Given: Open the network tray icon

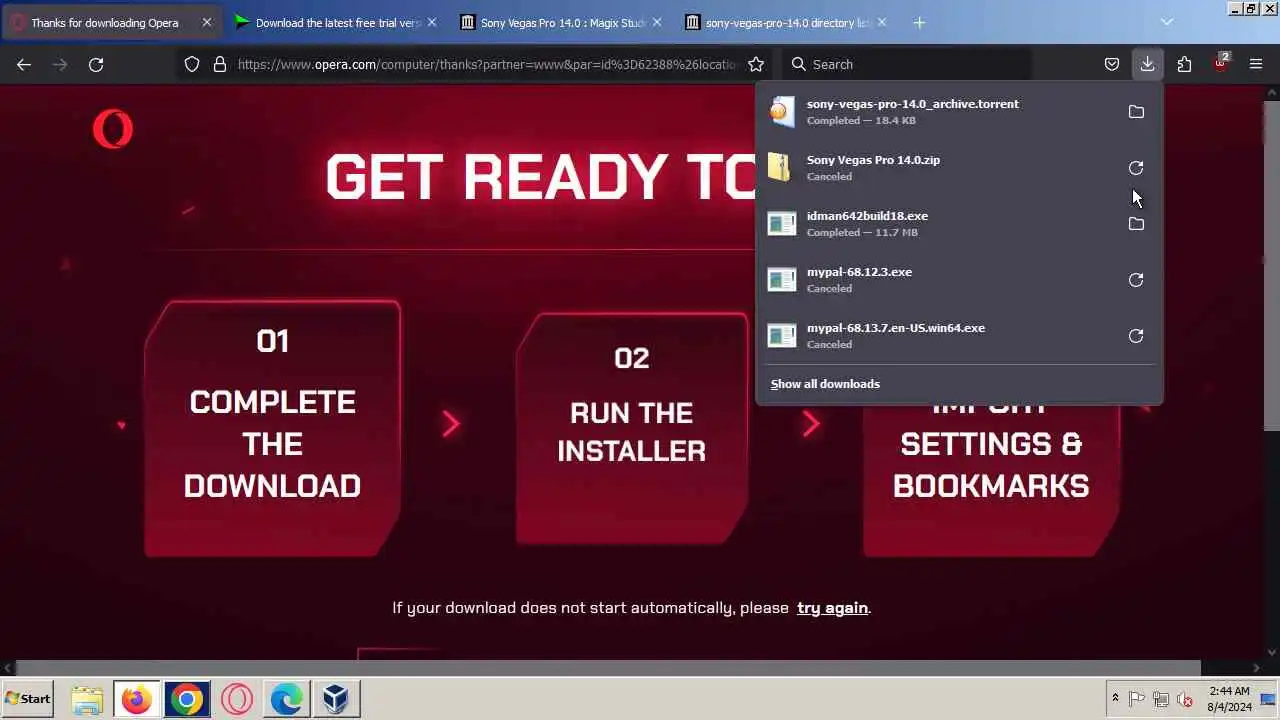Looking at the screenshot, I should tap(1161, 699).
